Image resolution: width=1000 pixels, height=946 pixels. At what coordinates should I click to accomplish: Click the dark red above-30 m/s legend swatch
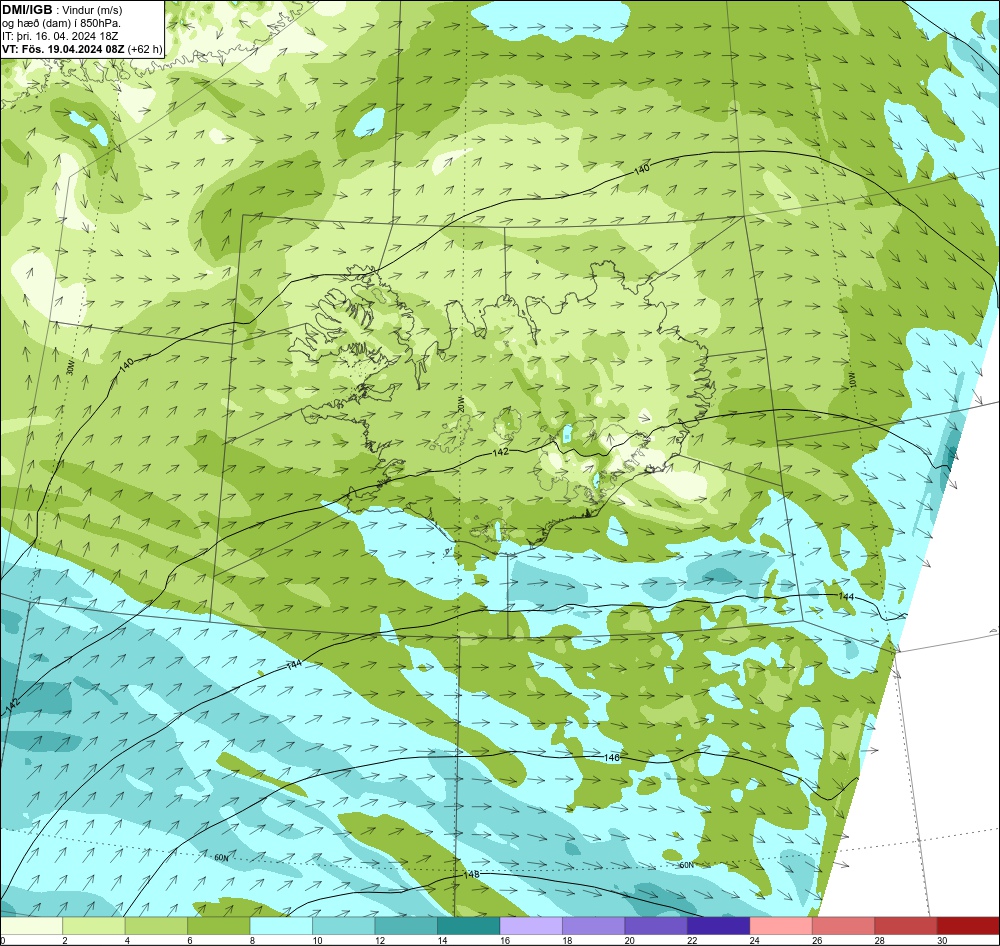(968, 926)
